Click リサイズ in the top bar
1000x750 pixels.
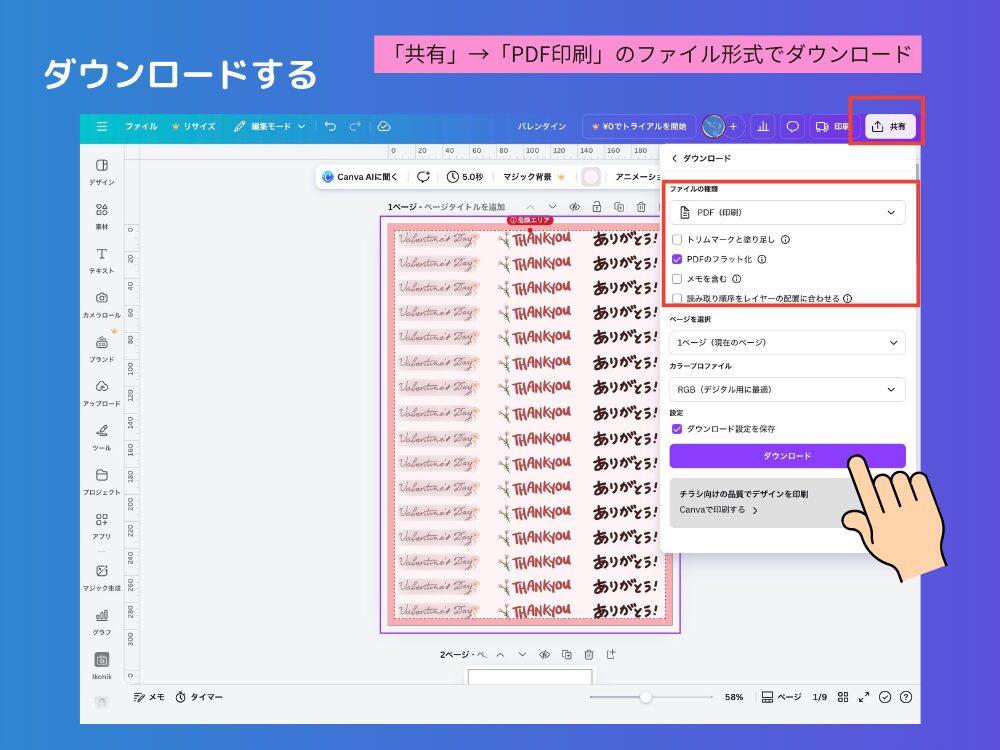196,126
